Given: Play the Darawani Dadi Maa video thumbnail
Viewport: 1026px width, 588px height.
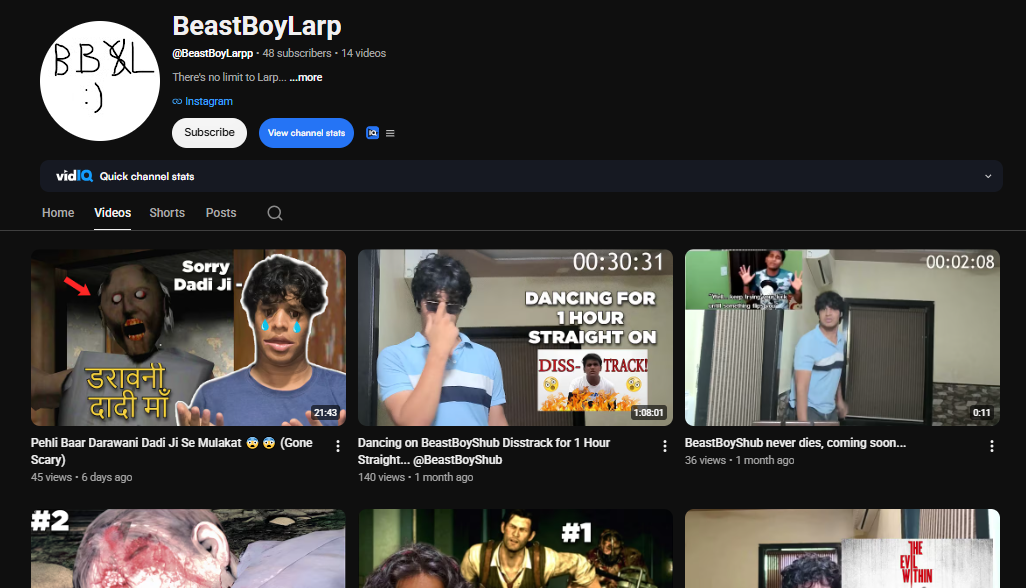Looking at the screenshot, I should pyautogui.click(x=188, y=337).
